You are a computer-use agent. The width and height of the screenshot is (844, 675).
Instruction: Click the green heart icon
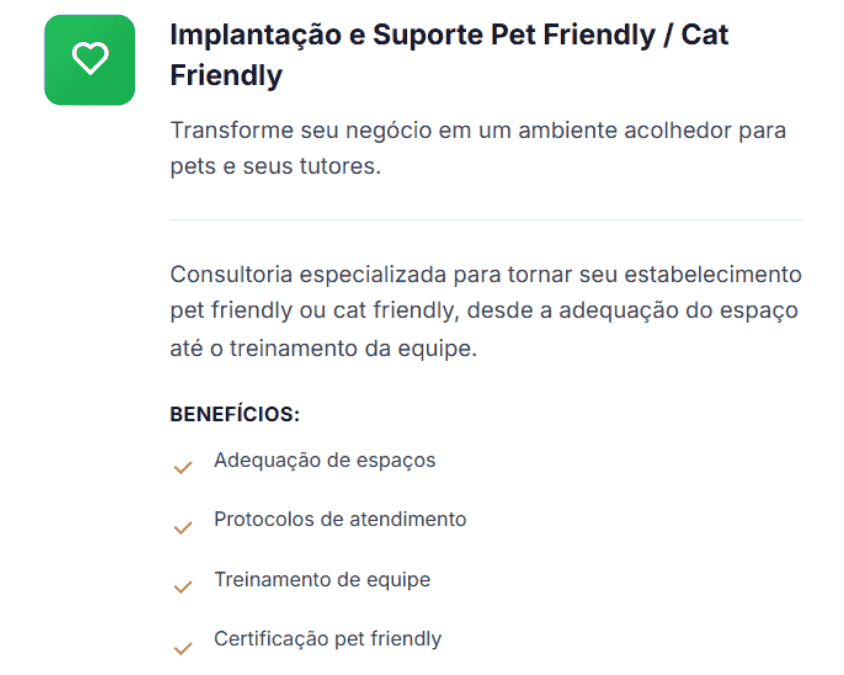pyautogui.click(x=90, y=60)
